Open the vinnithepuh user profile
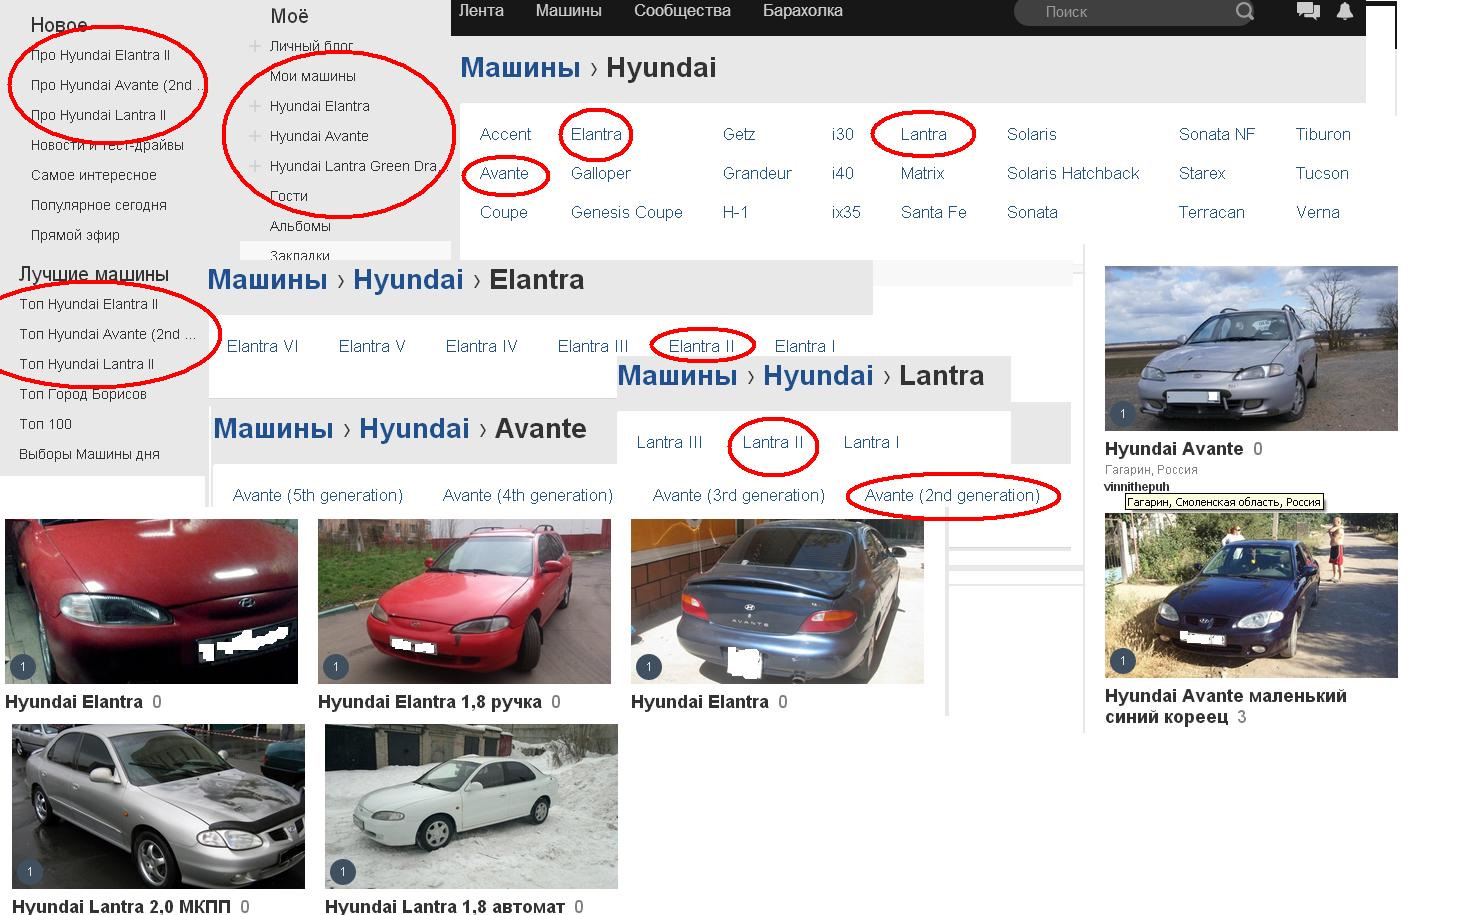 coord(1136,486)
